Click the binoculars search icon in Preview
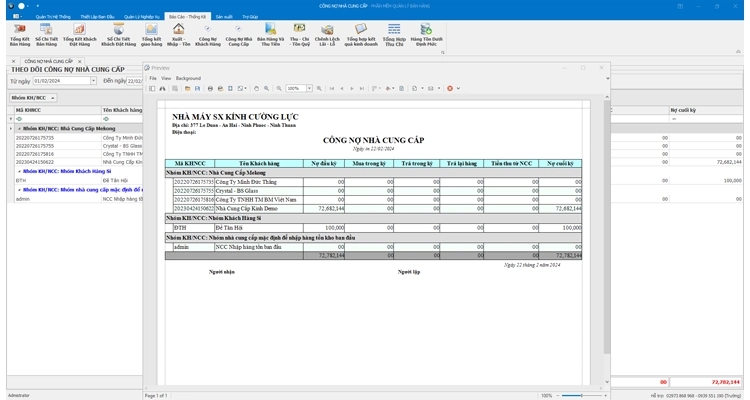The width and height of the screenshot is (750, 400). pyautogui.click(x=164, y=88)
